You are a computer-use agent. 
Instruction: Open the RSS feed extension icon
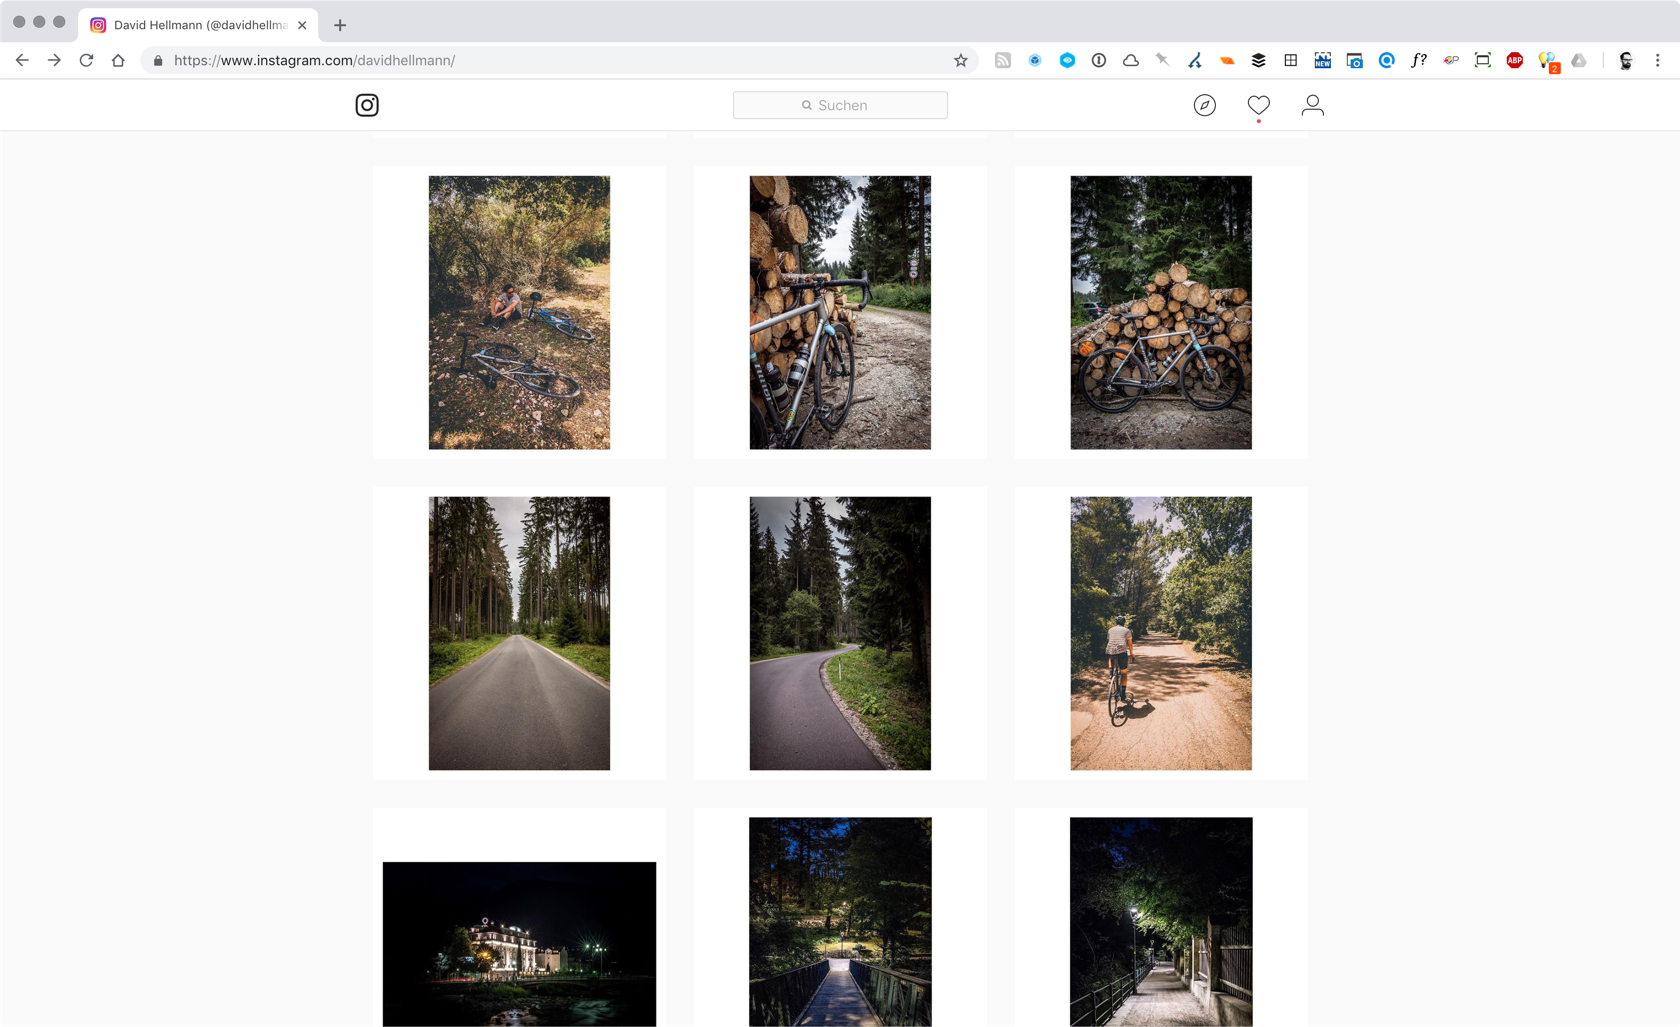click(x=1003, y=61)
